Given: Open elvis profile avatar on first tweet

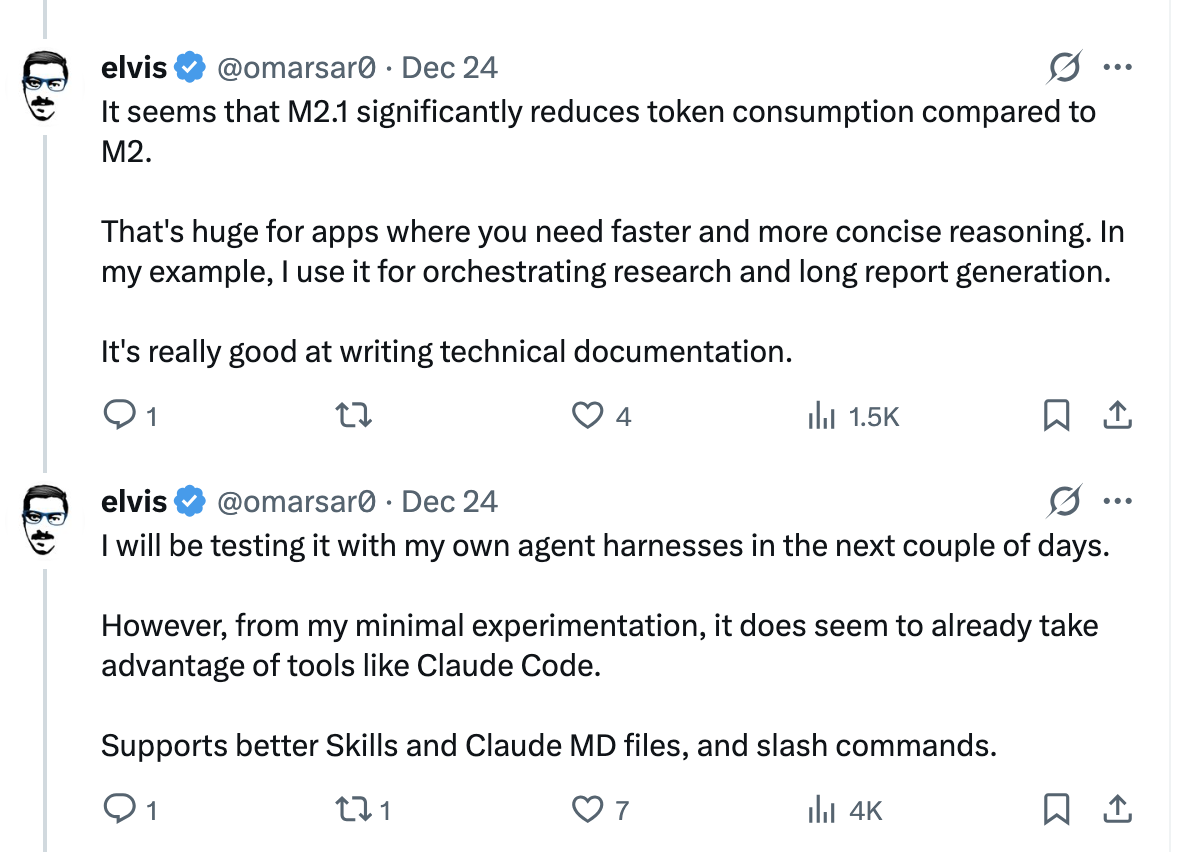Looking at the screenshot, I should tap(44, 86).
